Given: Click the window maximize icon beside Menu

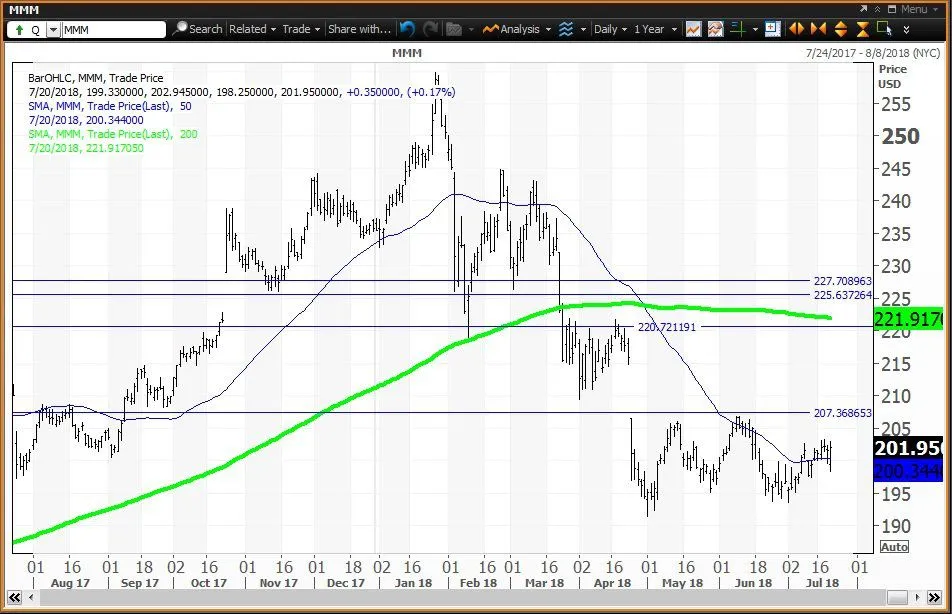Looking at the screenshot, I should (x=892, y=9).
